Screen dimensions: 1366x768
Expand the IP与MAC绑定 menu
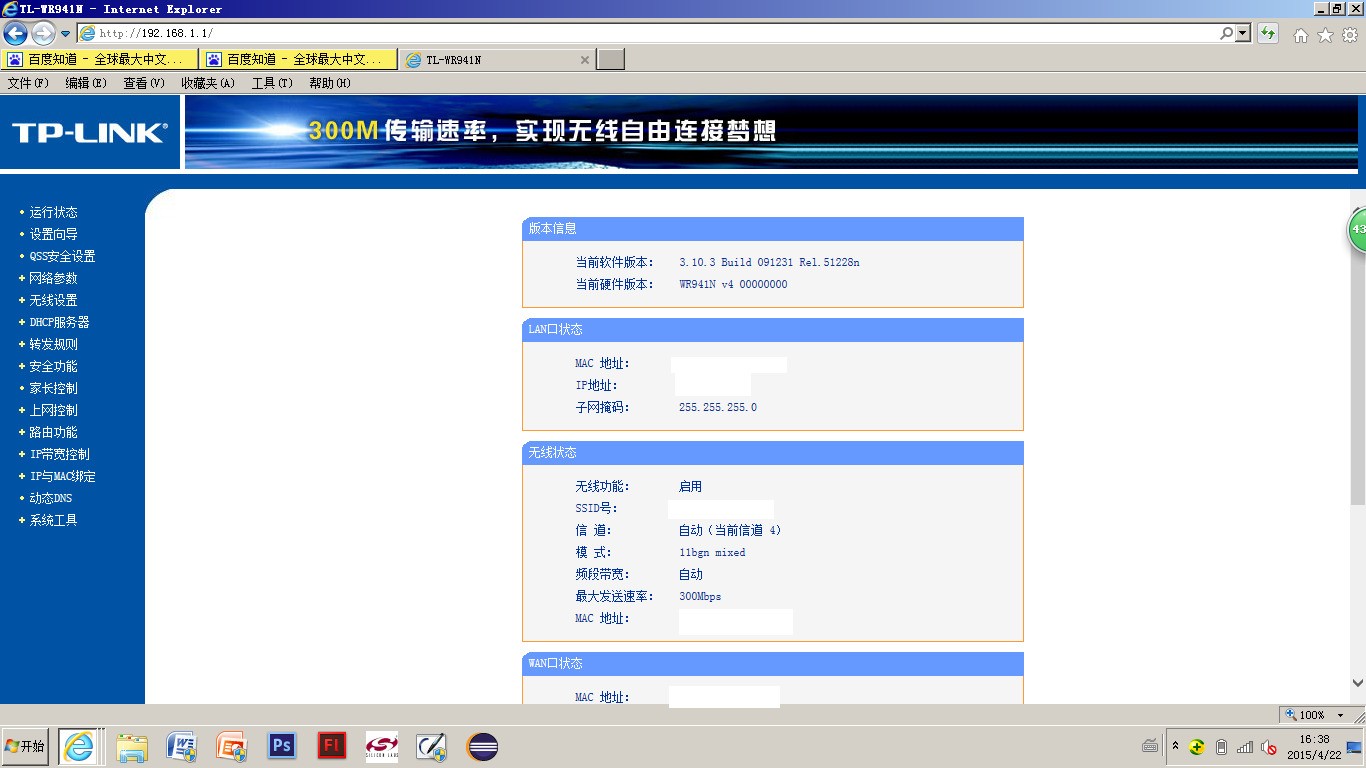coord(62,476)
